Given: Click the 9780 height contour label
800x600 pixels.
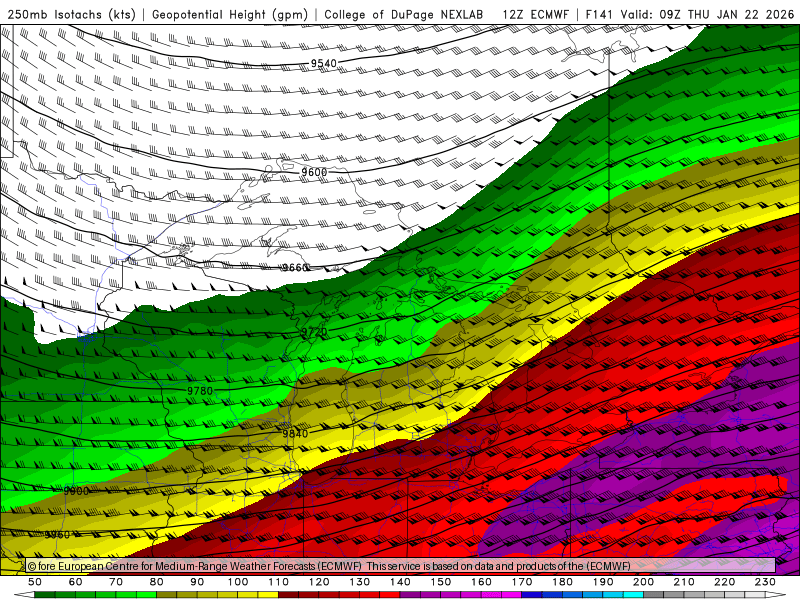Looking at the screenshot, I should click(x=199, y=391).
